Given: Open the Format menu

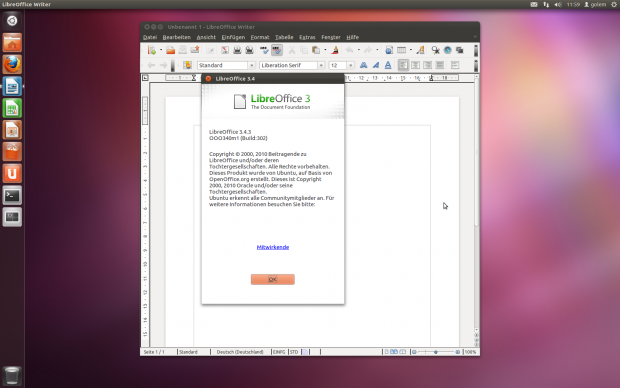Looking at the screenshot, I should pyautogui.click(x=260, y=37).
